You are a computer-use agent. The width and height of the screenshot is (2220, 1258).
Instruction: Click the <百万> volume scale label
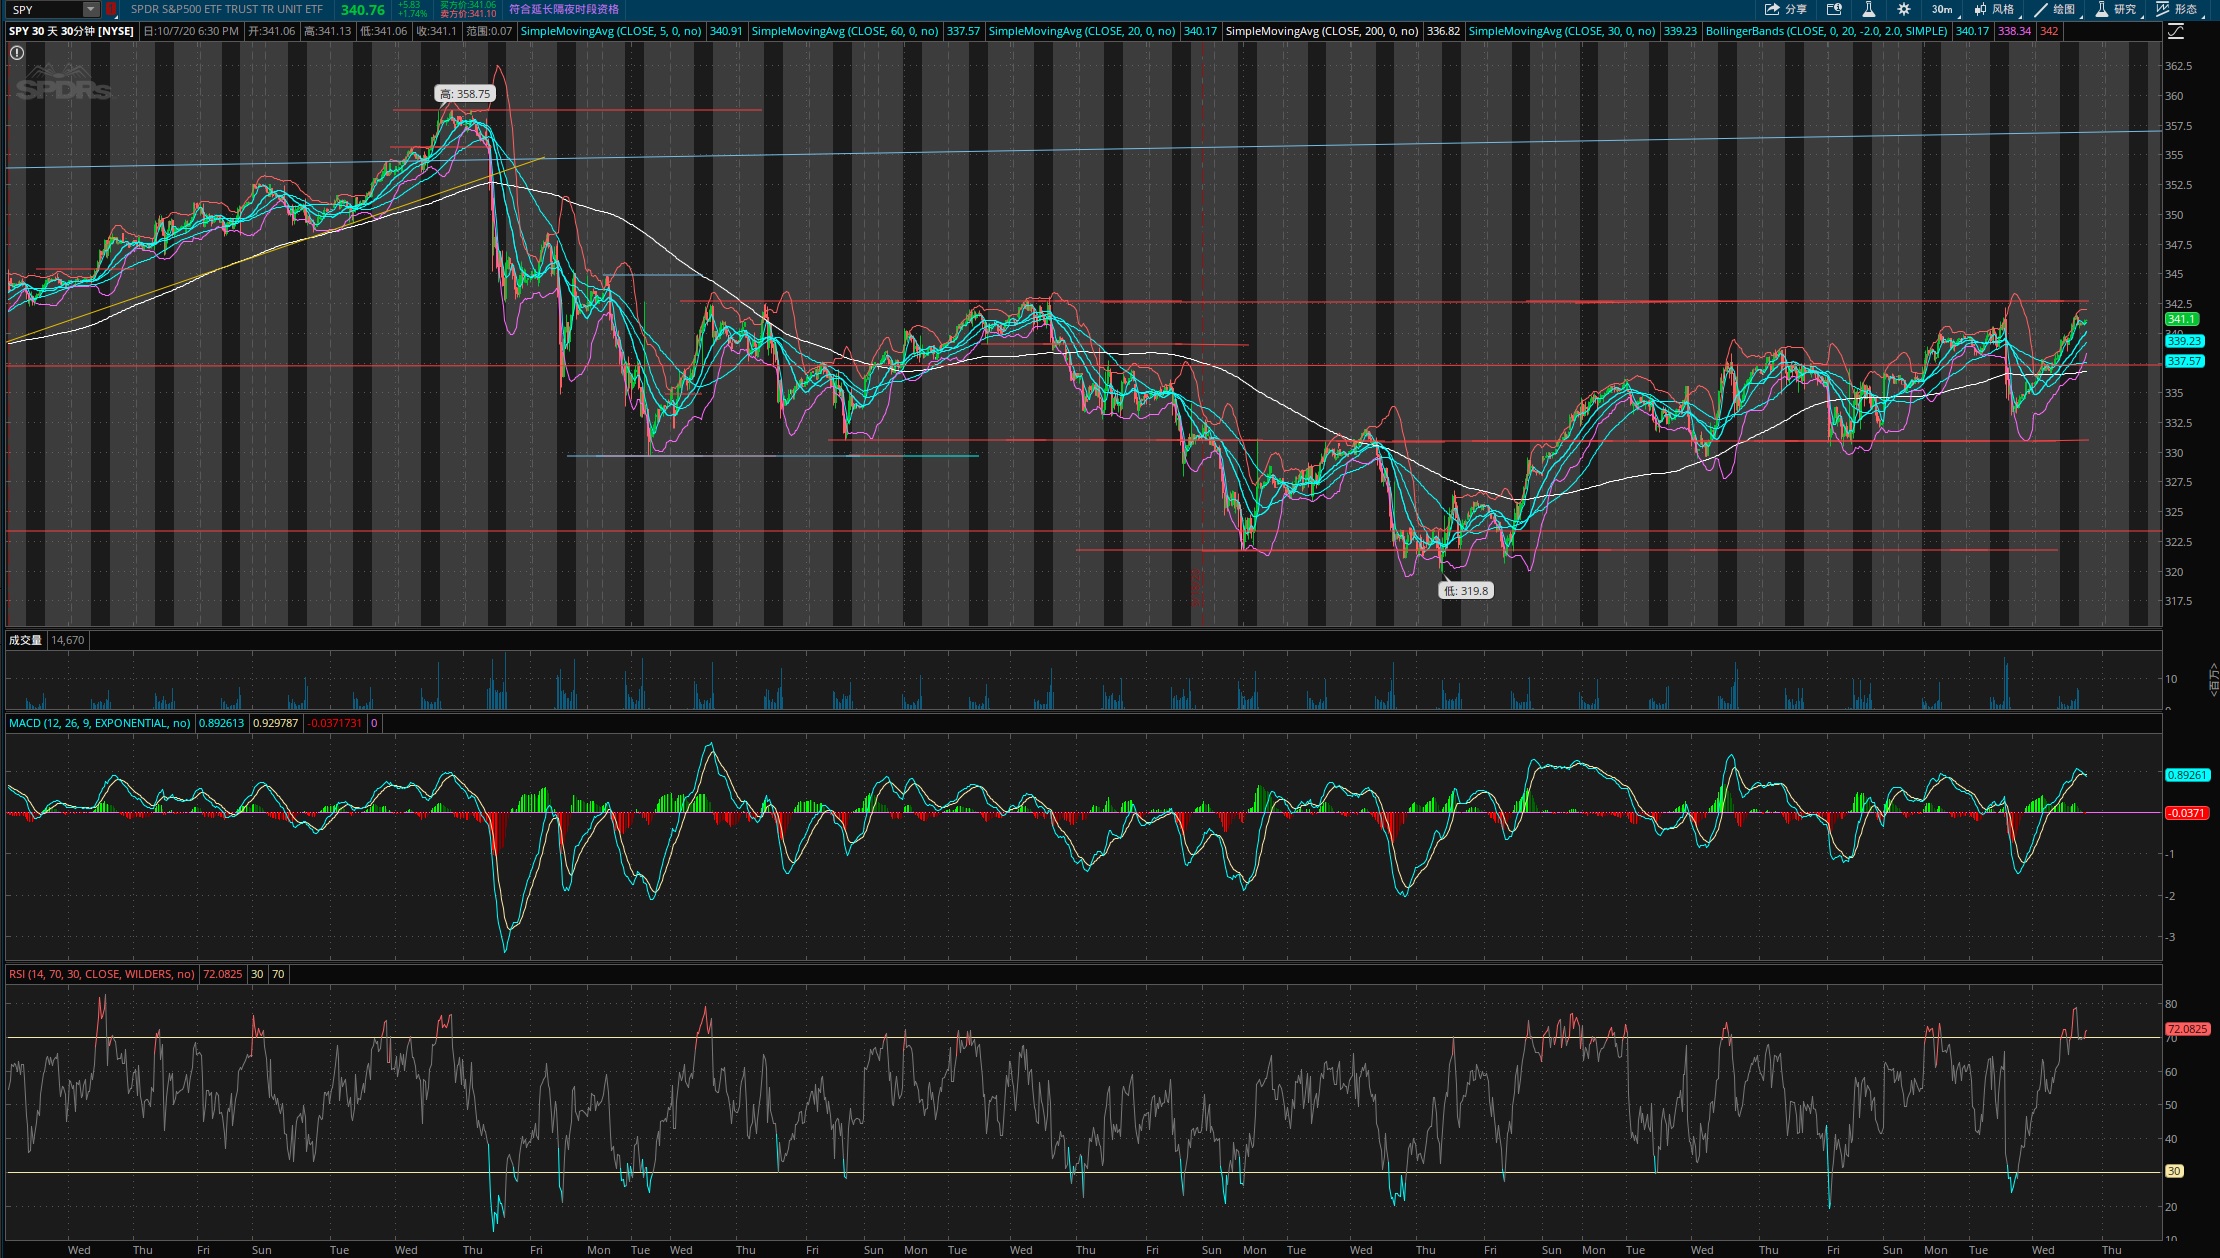pyautogui.click(x=2213, y=680)
